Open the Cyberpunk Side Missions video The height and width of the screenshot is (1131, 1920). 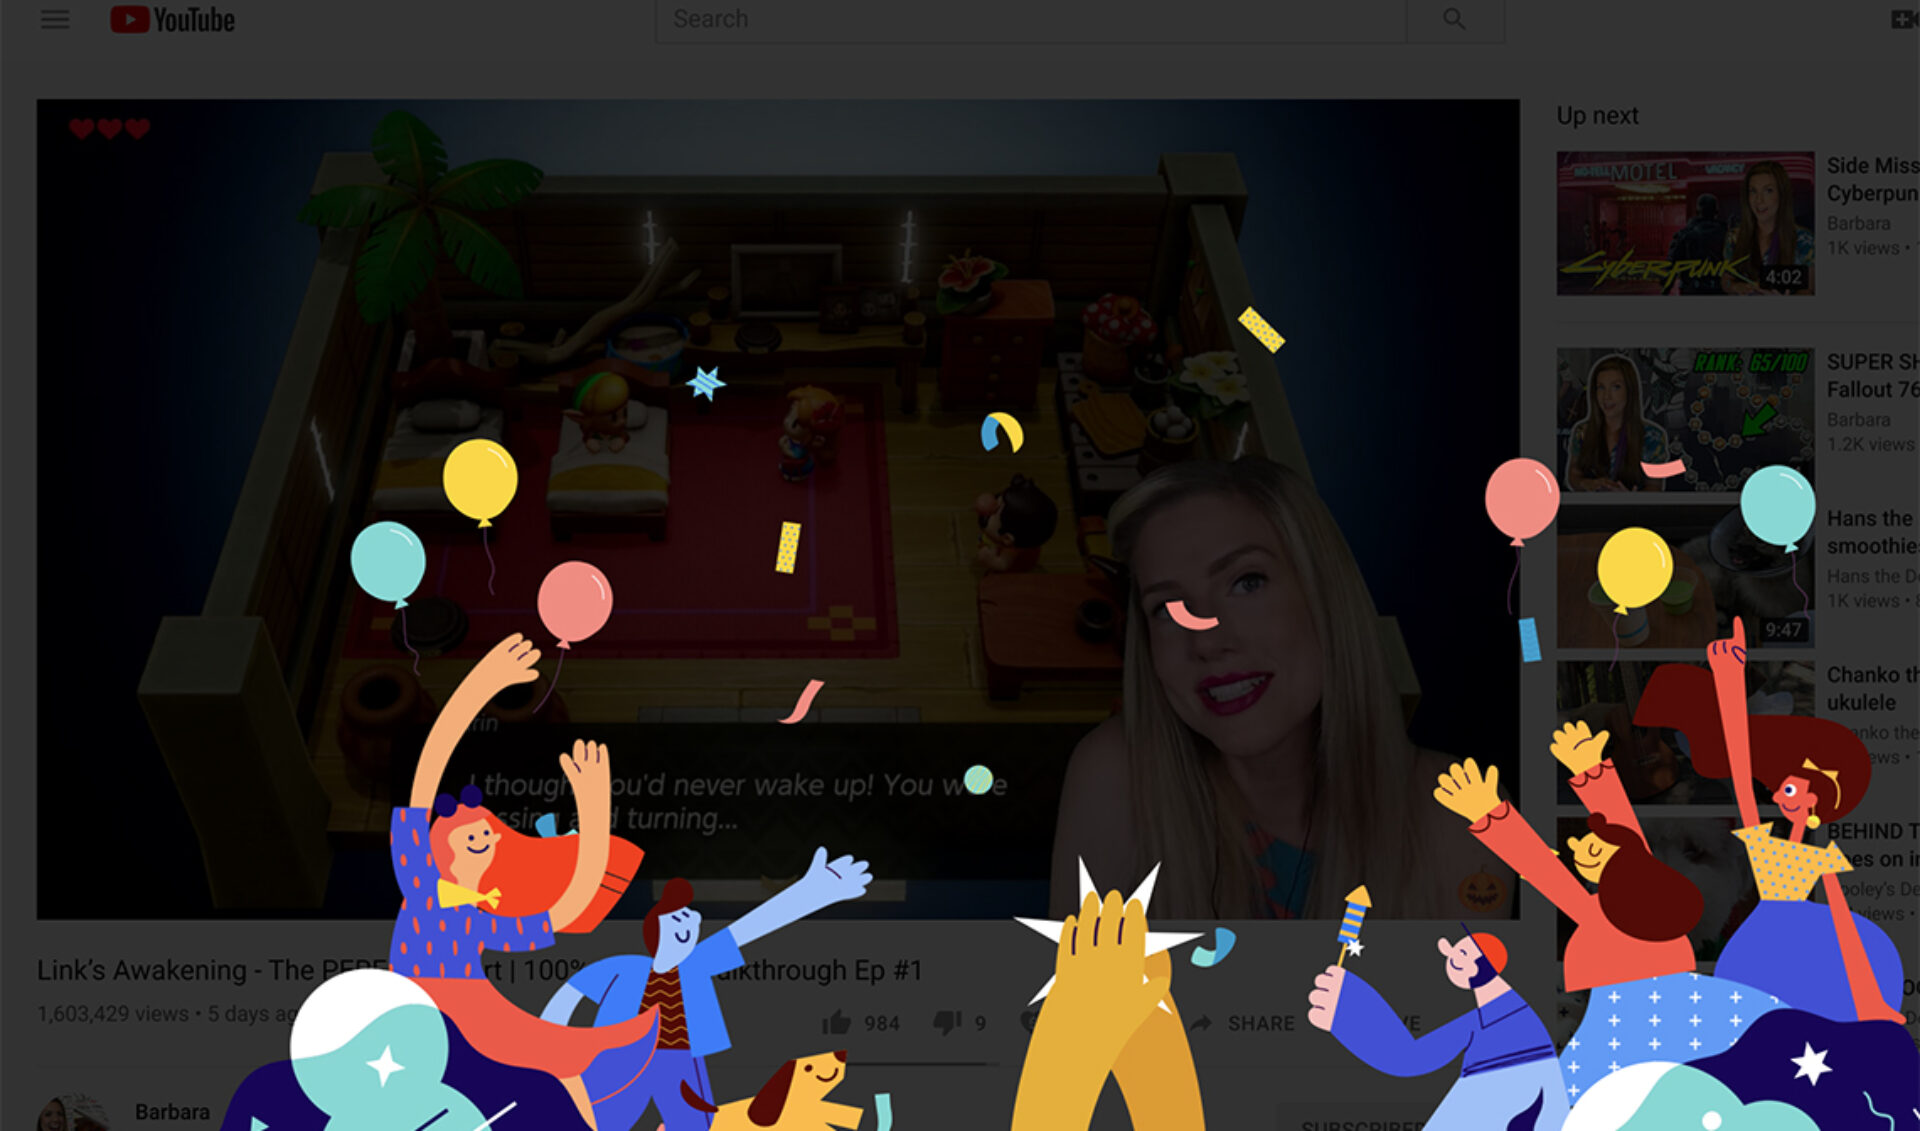point(1684,222)
